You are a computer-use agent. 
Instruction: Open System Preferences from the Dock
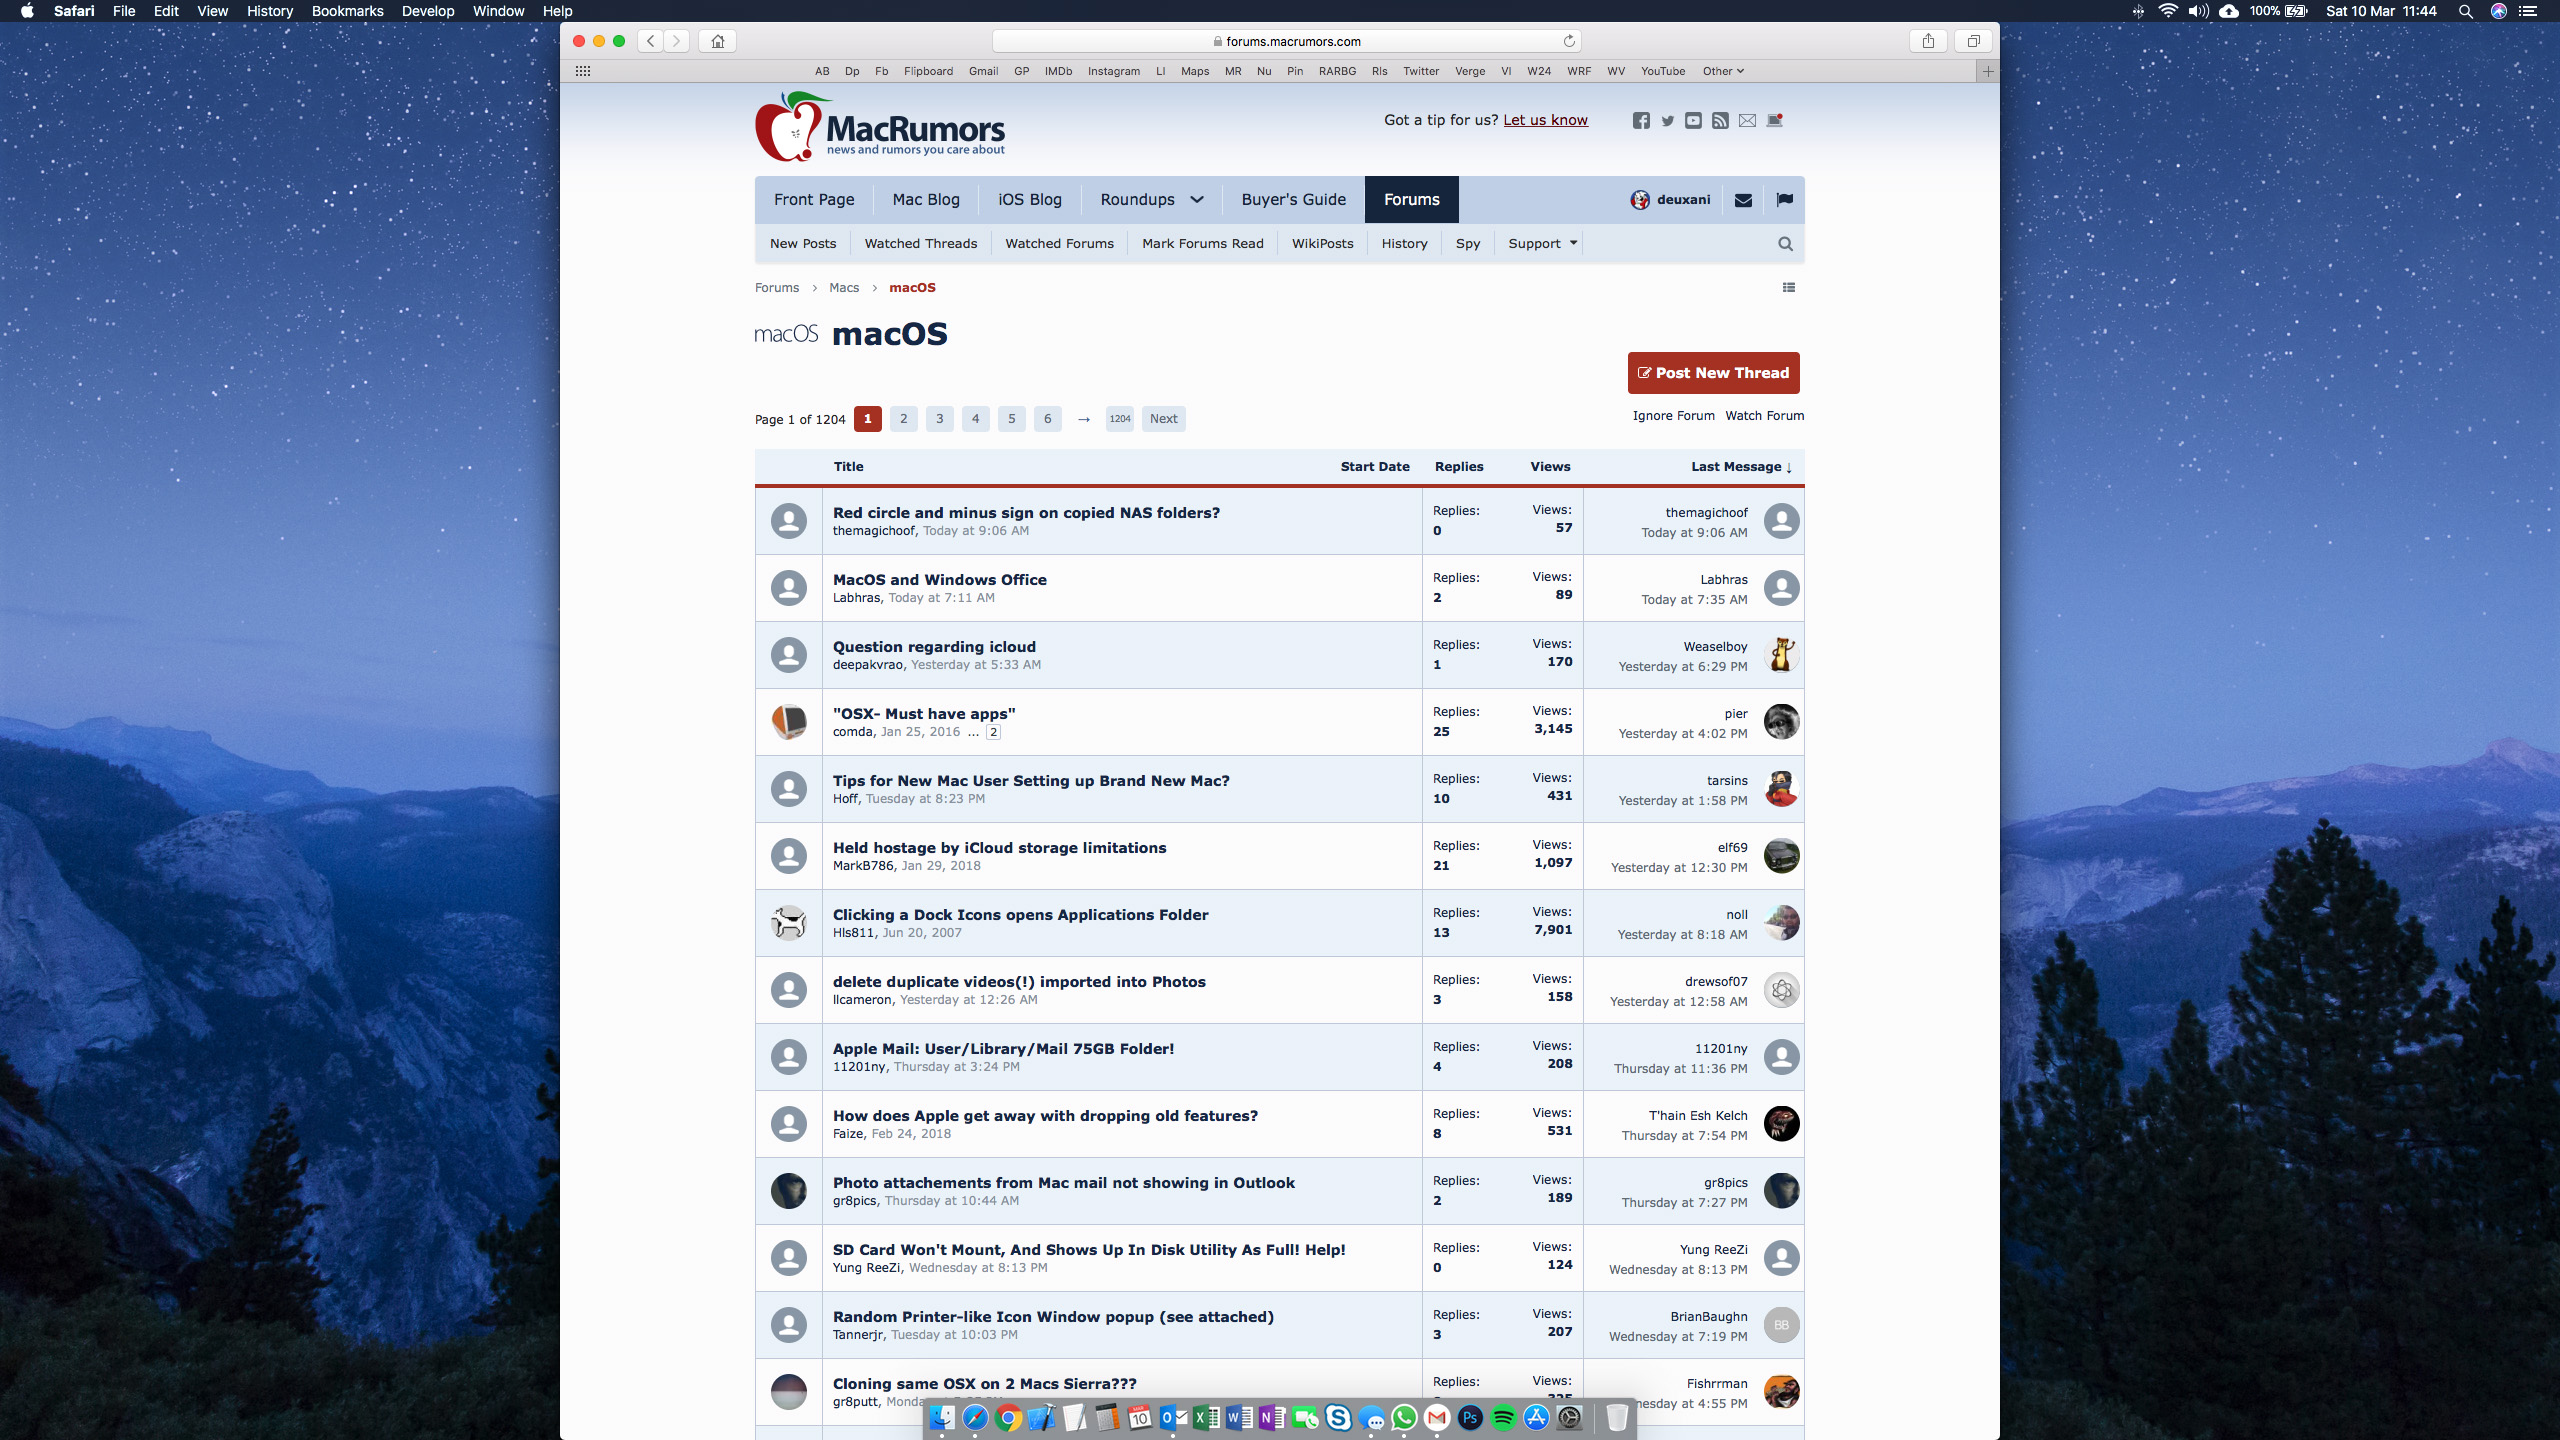(x=1570, y=1417)
